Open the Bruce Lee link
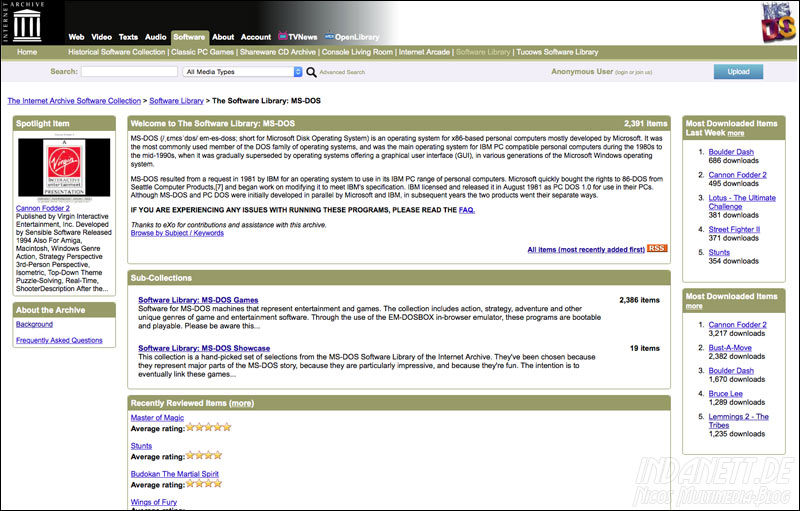This screenshot has width=800, height=511. coord(726,394)
